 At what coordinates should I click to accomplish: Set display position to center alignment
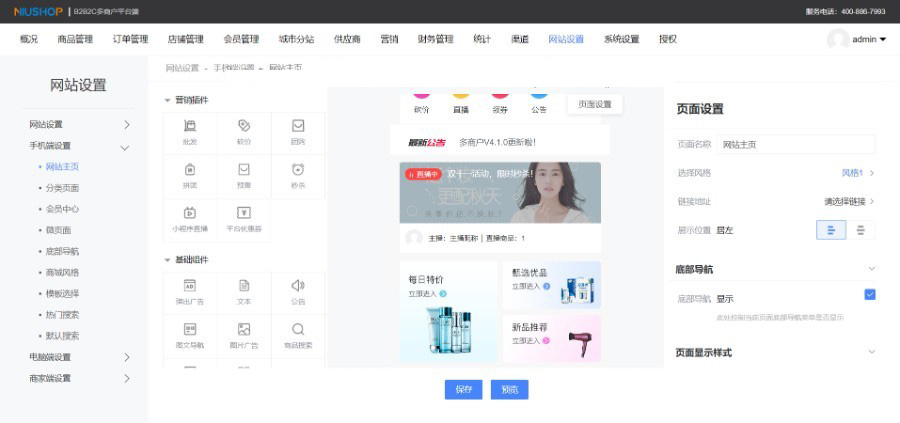pyautogui.click(x=861, y=230)
